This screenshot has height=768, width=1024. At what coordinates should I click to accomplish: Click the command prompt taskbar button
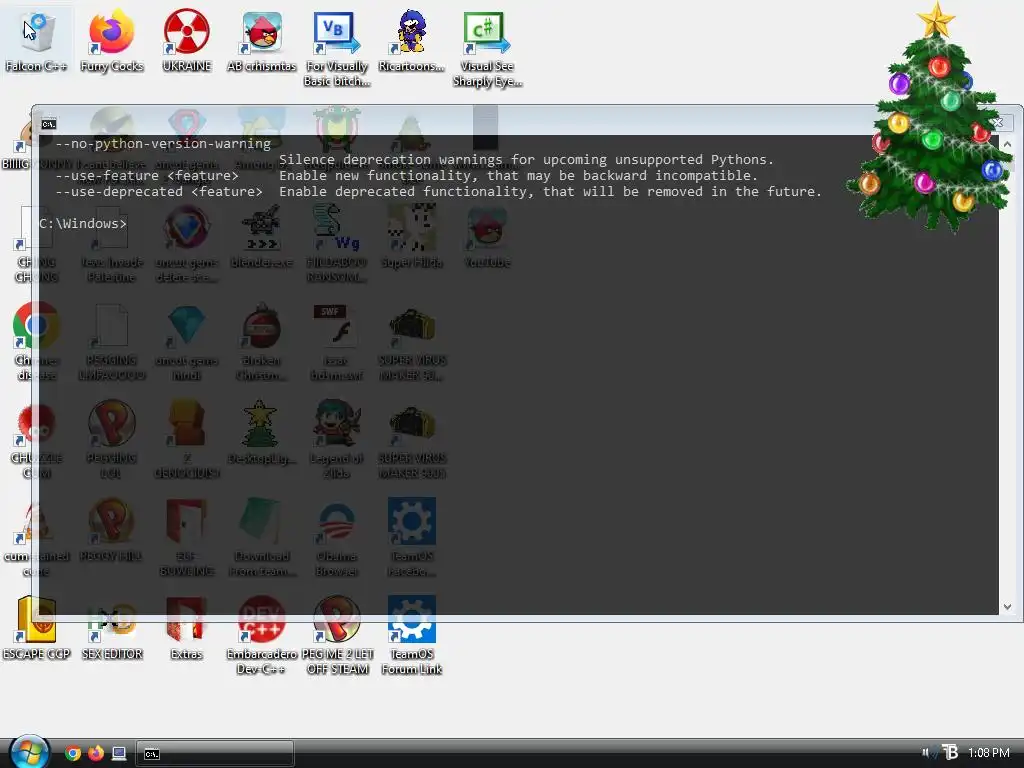pos(215,754)
